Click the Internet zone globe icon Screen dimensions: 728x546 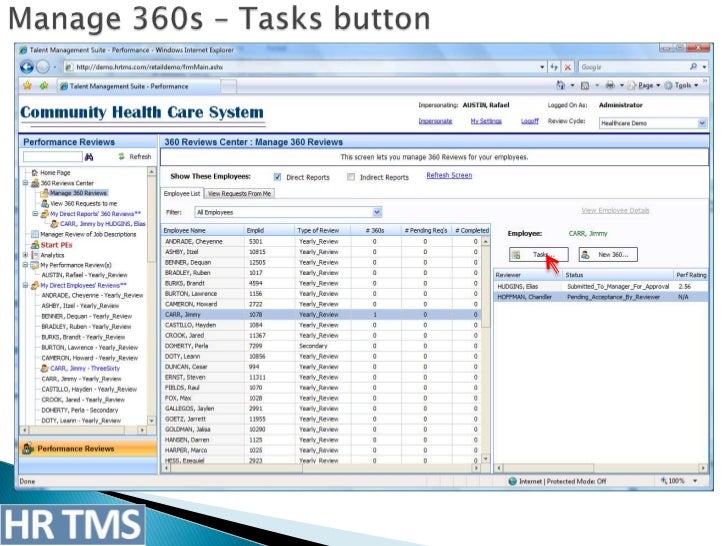[x=513, y=481]
